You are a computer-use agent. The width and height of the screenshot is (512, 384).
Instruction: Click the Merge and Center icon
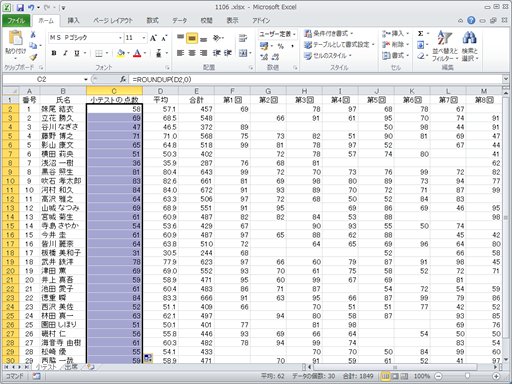pos(243,53)
